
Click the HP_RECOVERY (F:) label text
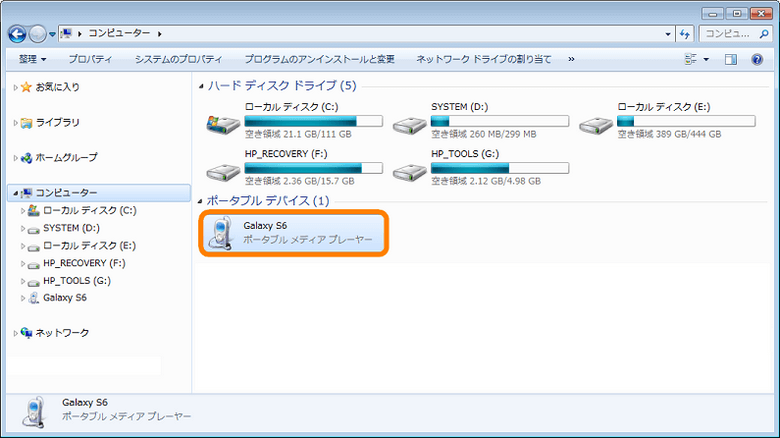(x=286, y=154)
